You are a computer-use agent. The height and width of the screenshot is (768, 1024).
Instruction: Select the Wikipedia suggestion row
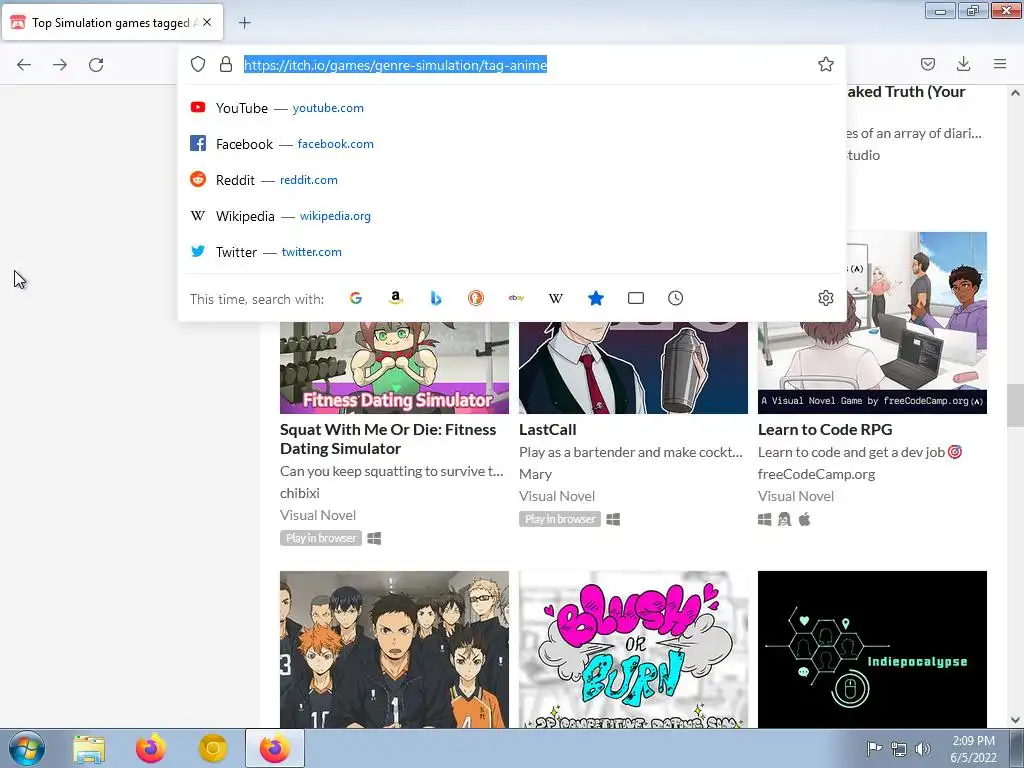(x=511, y=216)
